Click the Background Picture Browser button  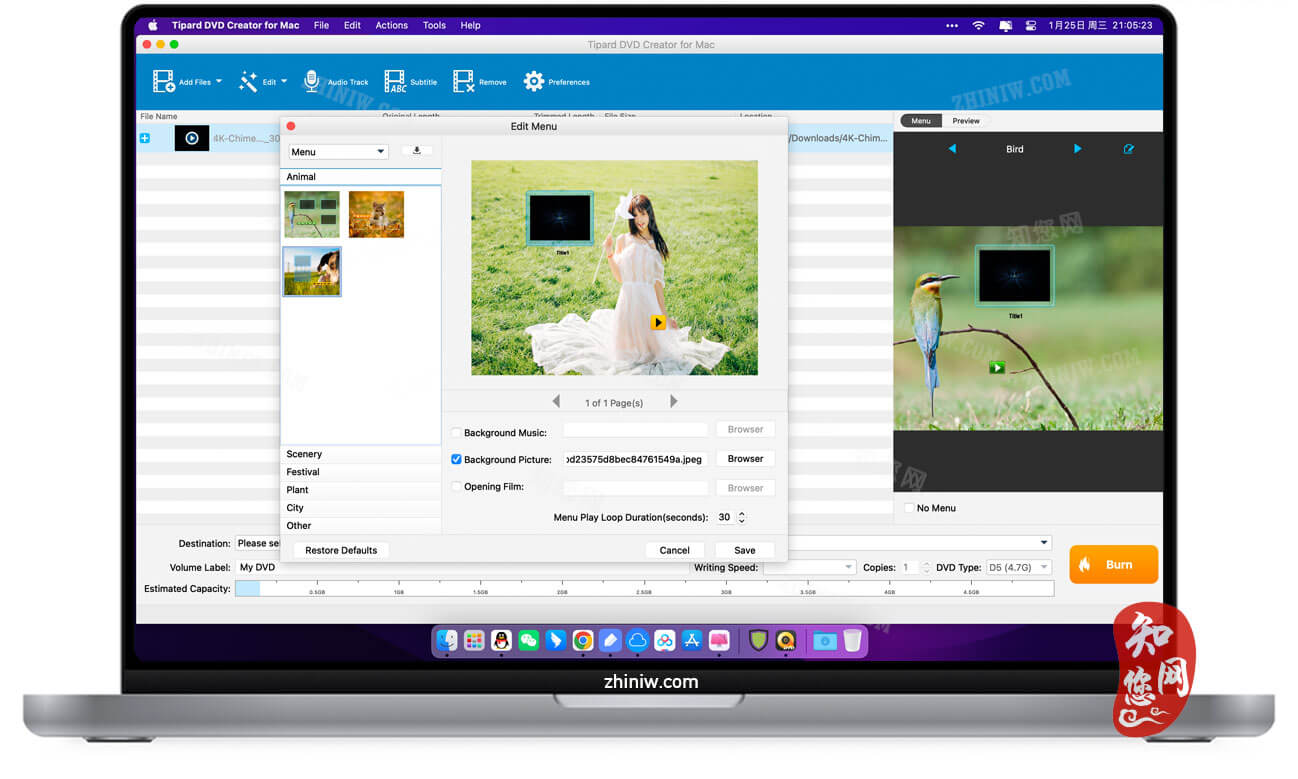[746, 459]
